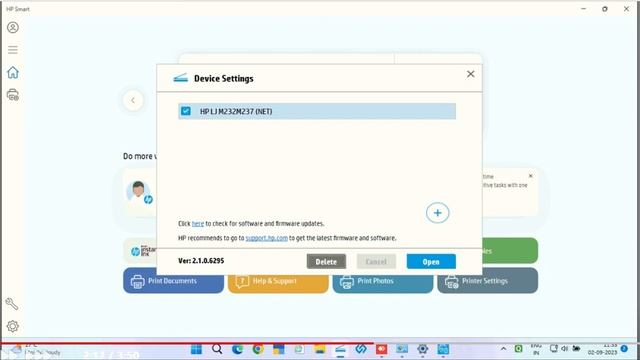Click the green tile behind dialog
Image resolution: width=640 pixels, height=360 pixels.
tap(510, 251)
